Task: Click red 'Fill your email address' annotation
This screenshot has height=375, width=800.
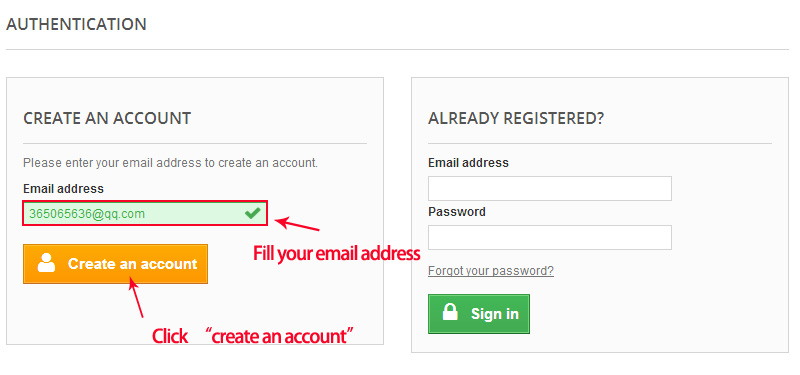Action: point(337,254)
